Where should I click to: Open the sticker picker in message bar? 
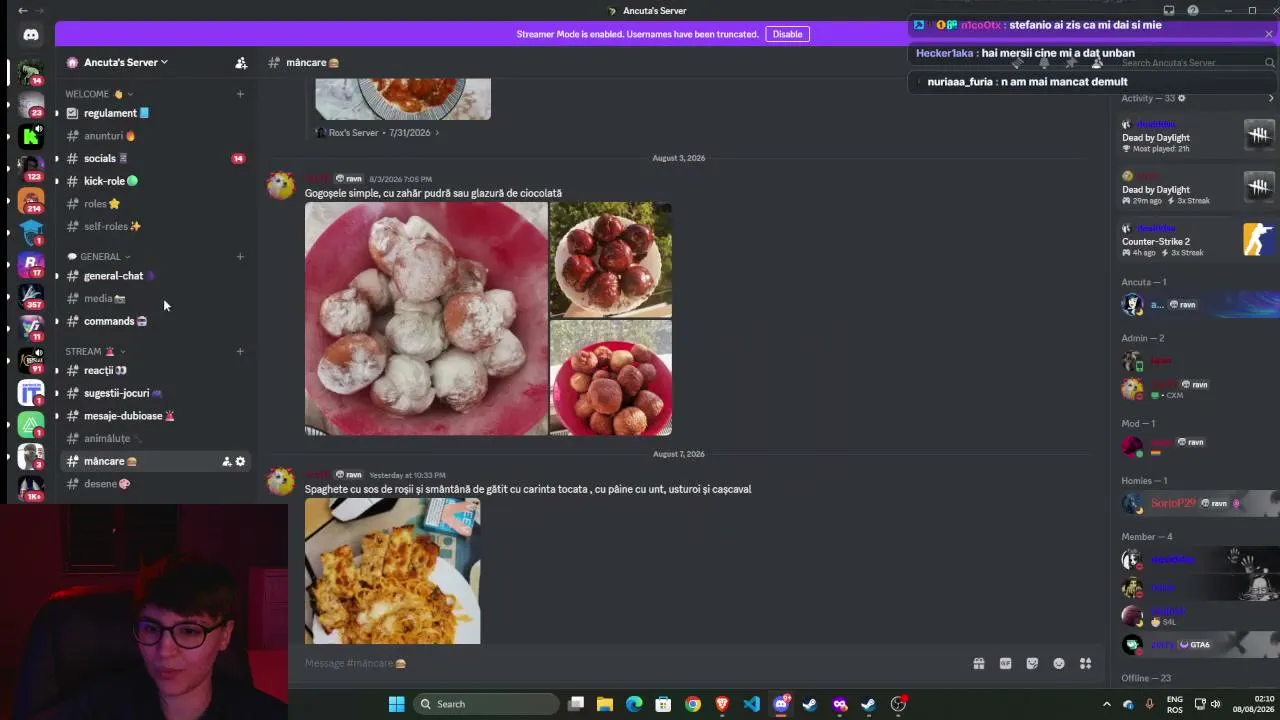[x=1032, y=663]
